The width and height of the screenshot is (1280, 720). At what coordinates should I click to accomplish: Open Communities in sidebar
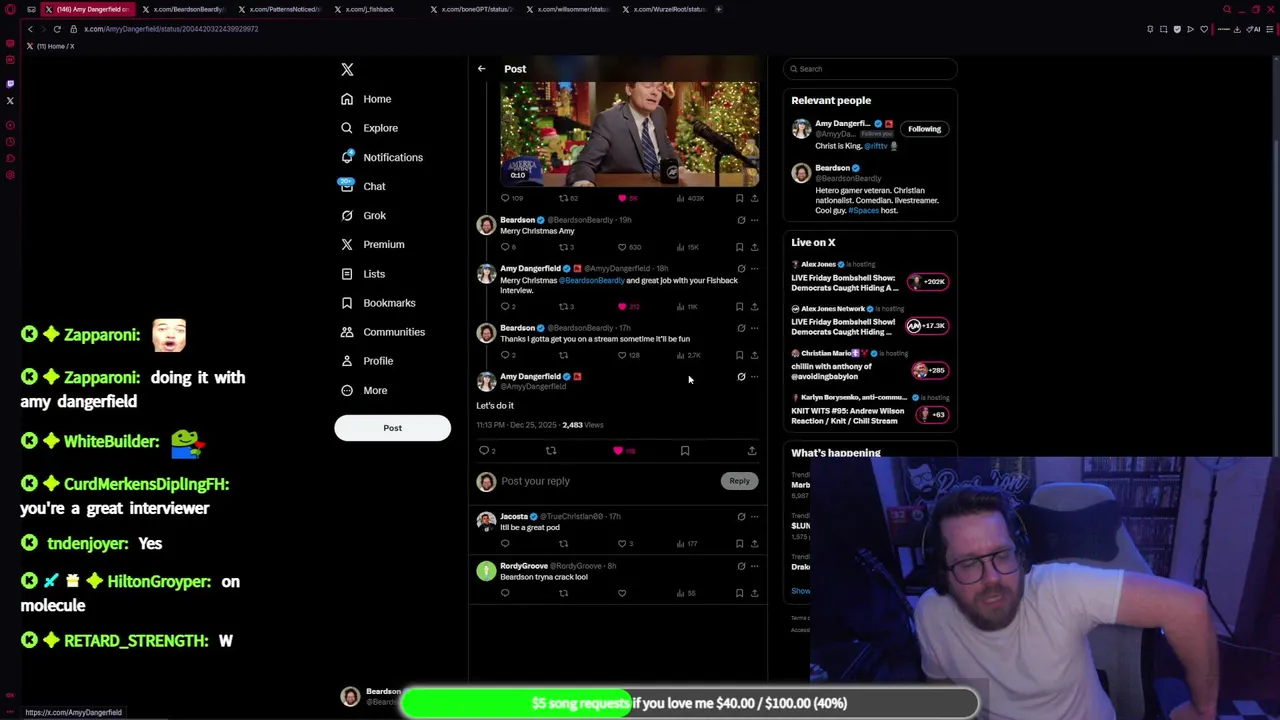click(383, 331)
